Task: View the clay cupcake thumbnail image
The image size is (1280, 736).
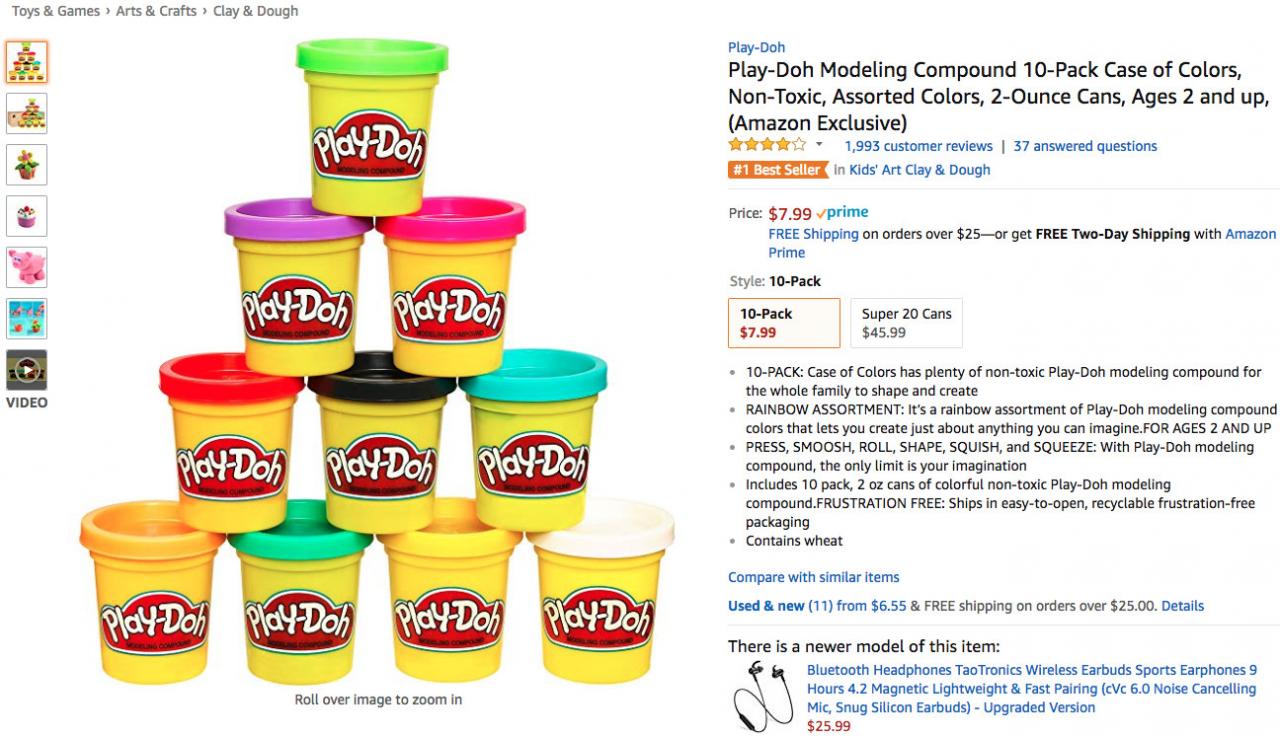Action: click(27, 216)
